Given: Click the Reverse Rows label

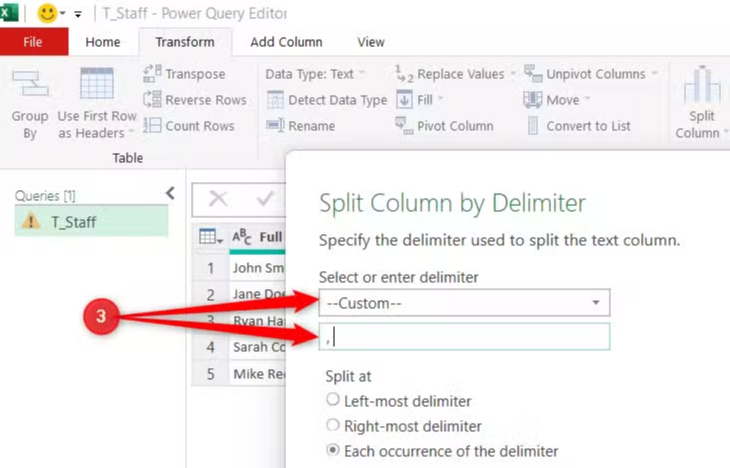Looking at the screenshot, I should point(206,100).
